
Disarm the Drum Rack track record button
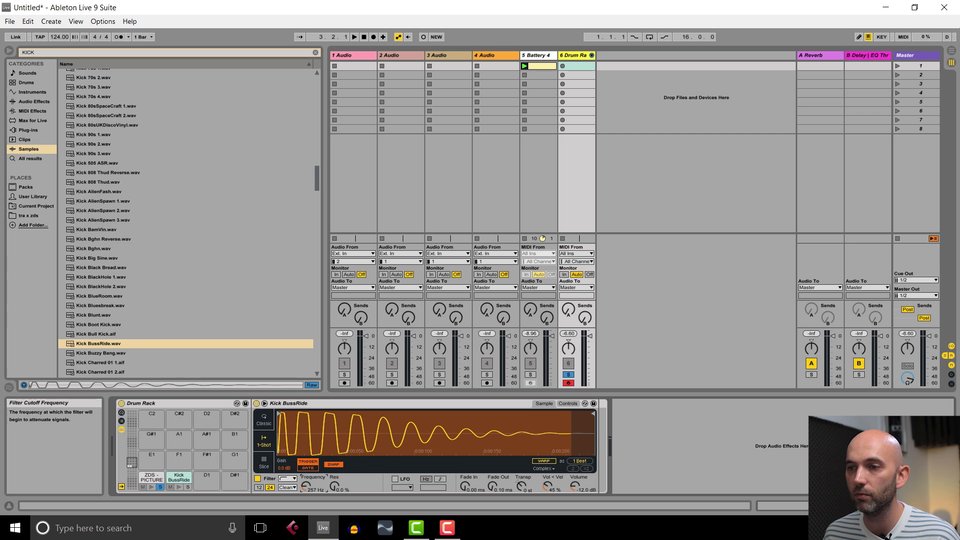pyautogui.click(x=568, y=383)
